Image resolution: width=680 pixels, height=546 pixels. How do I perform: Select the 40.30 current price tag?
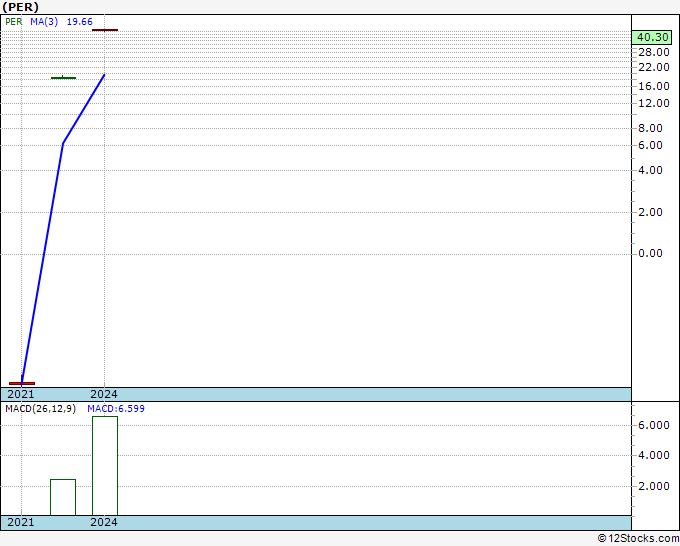[652, 37]
